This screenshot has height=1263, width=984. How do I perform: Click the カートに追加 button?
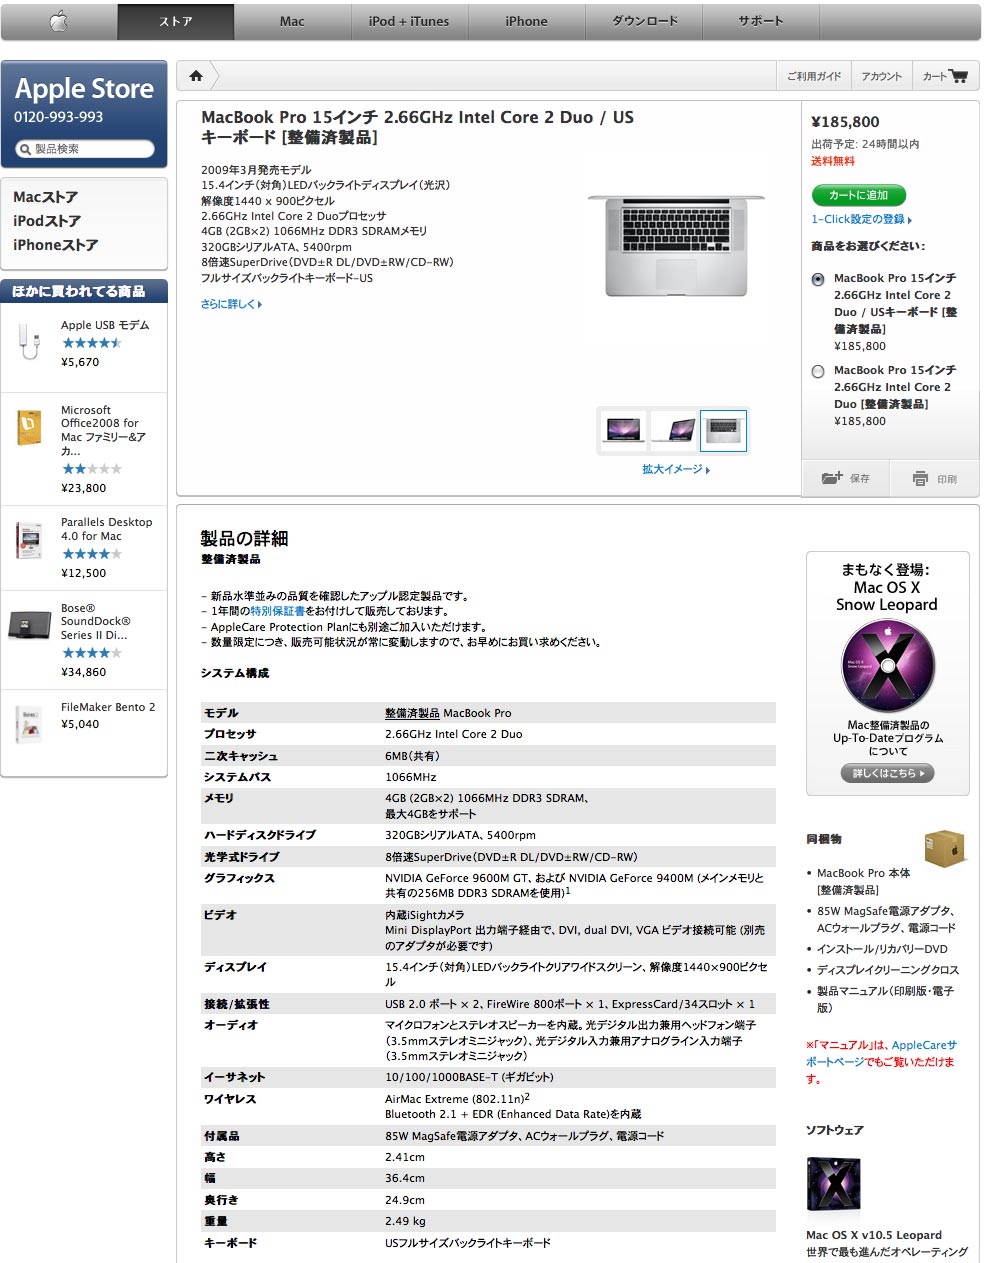tap(858, 195)
